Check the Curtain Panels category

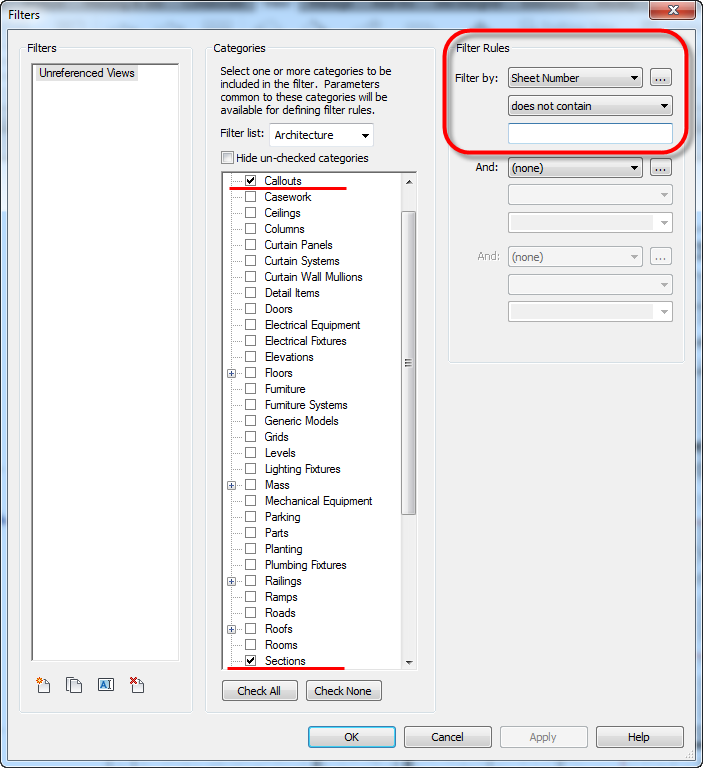(x=250, y=245)
